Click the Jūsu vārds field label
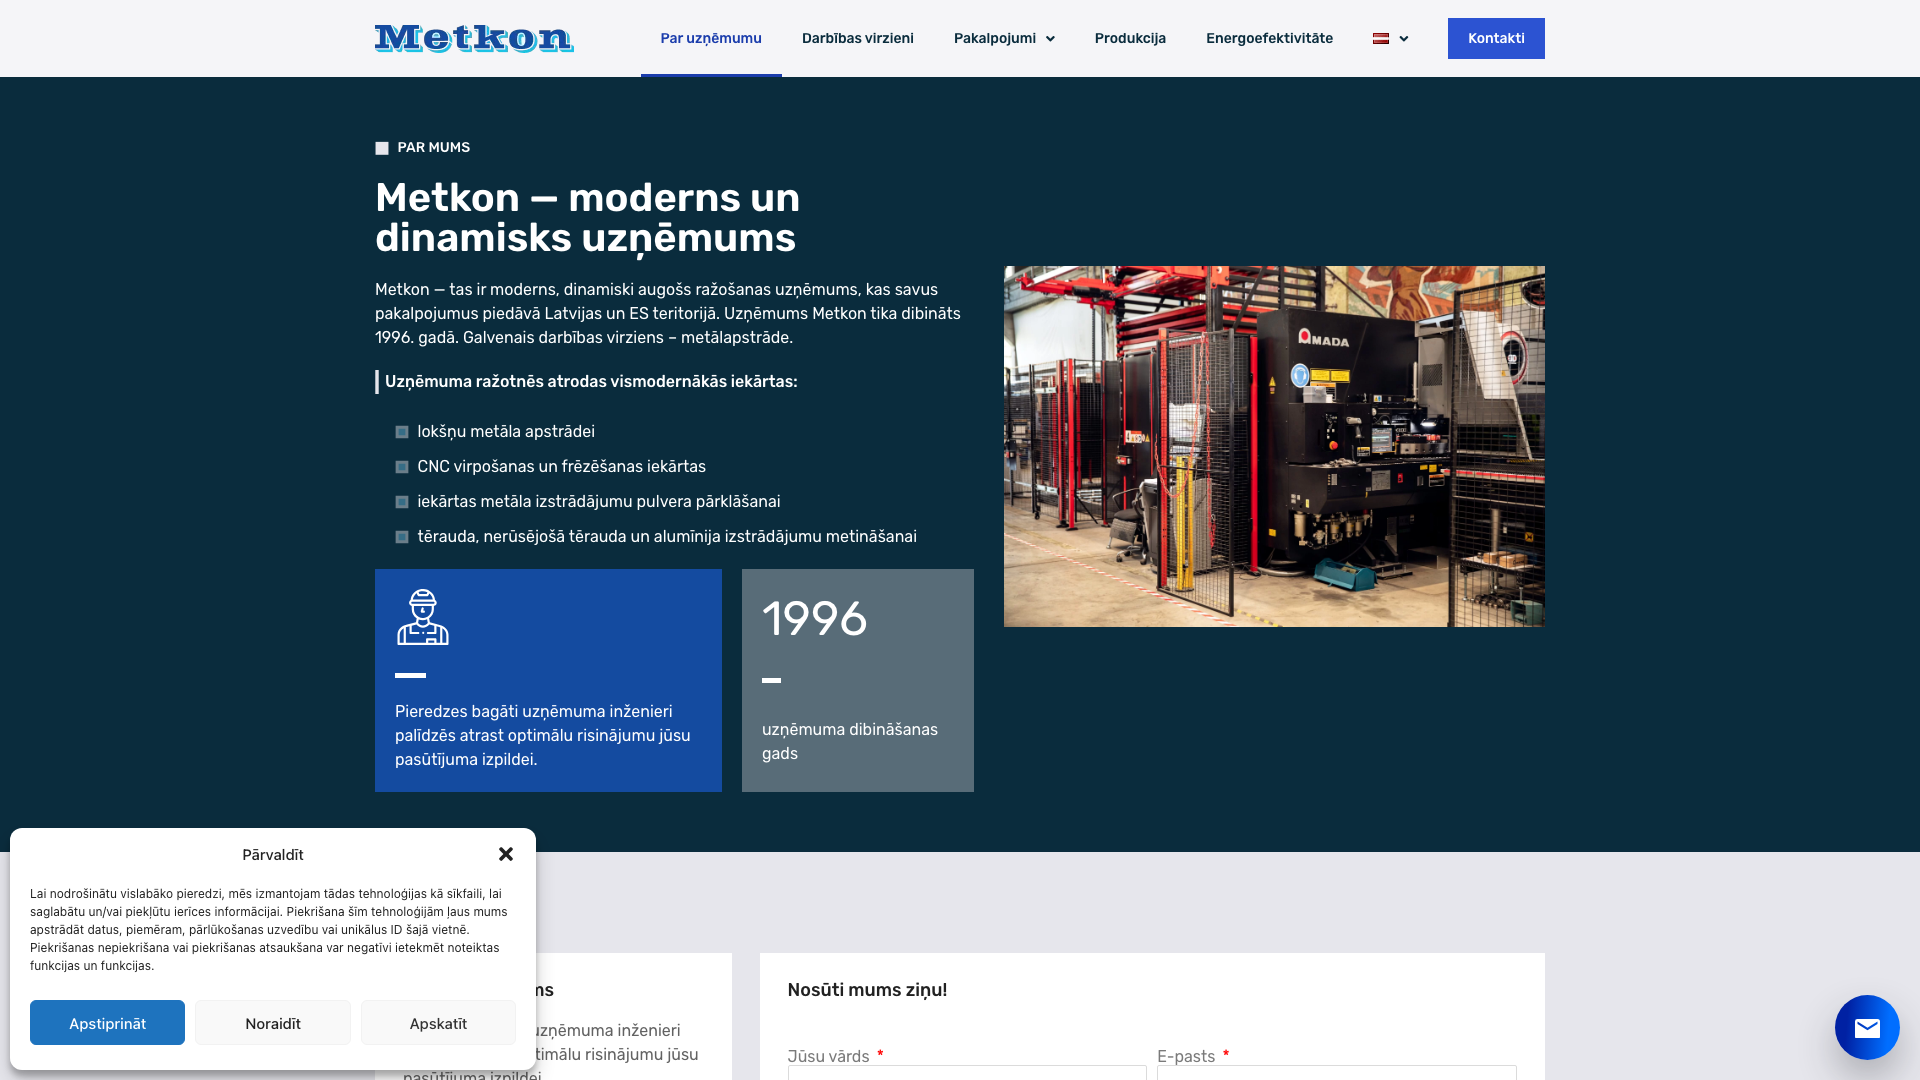 click(x=828, y=1056)
